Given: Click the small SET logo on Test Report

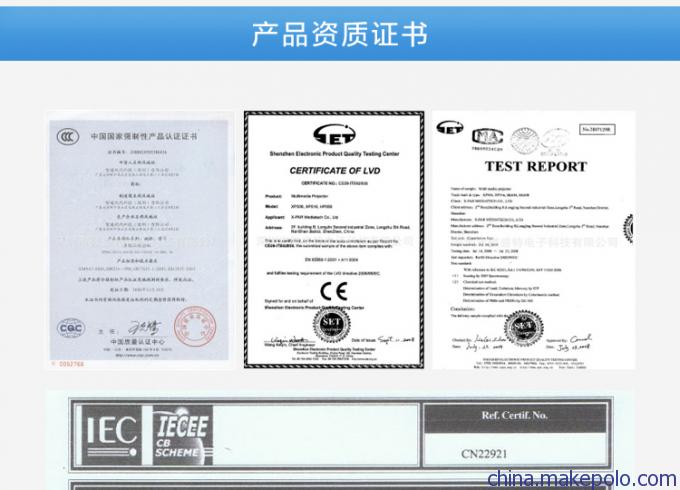Looking at the screenshot, I should (450, 128).
